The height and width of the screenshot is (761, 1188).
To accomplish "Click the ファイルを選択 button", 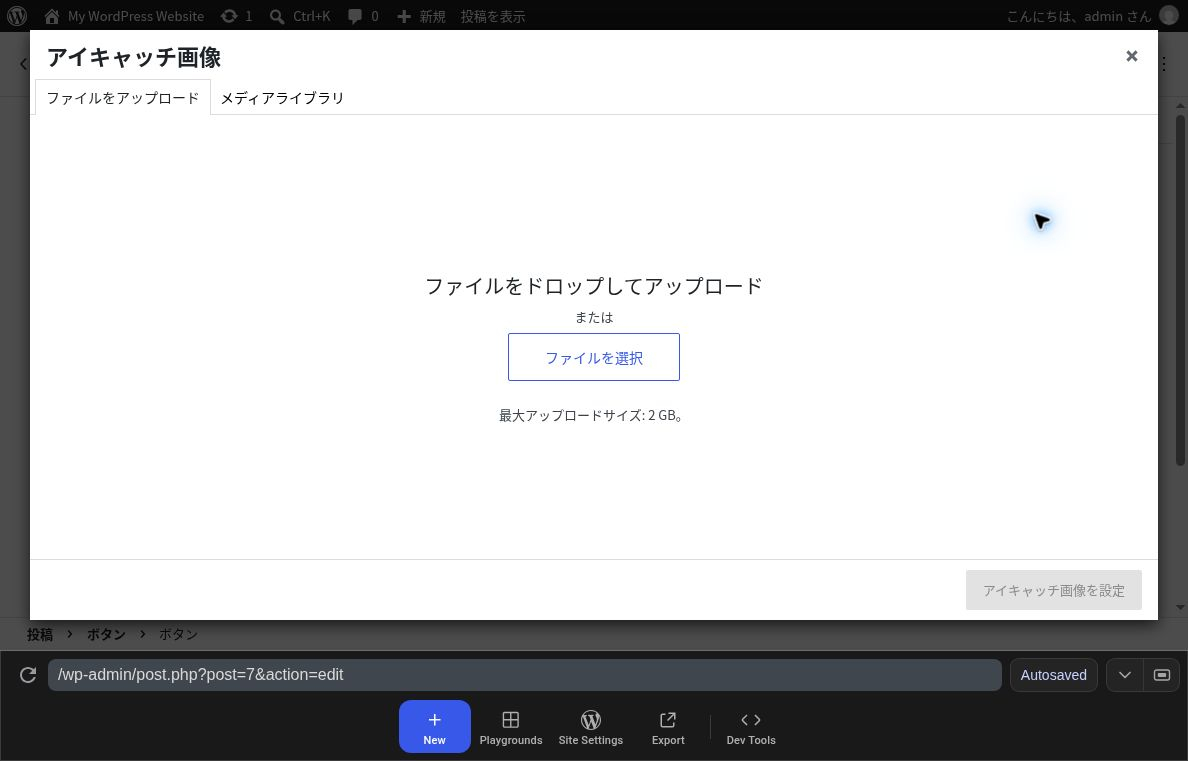I will [594, 357].
